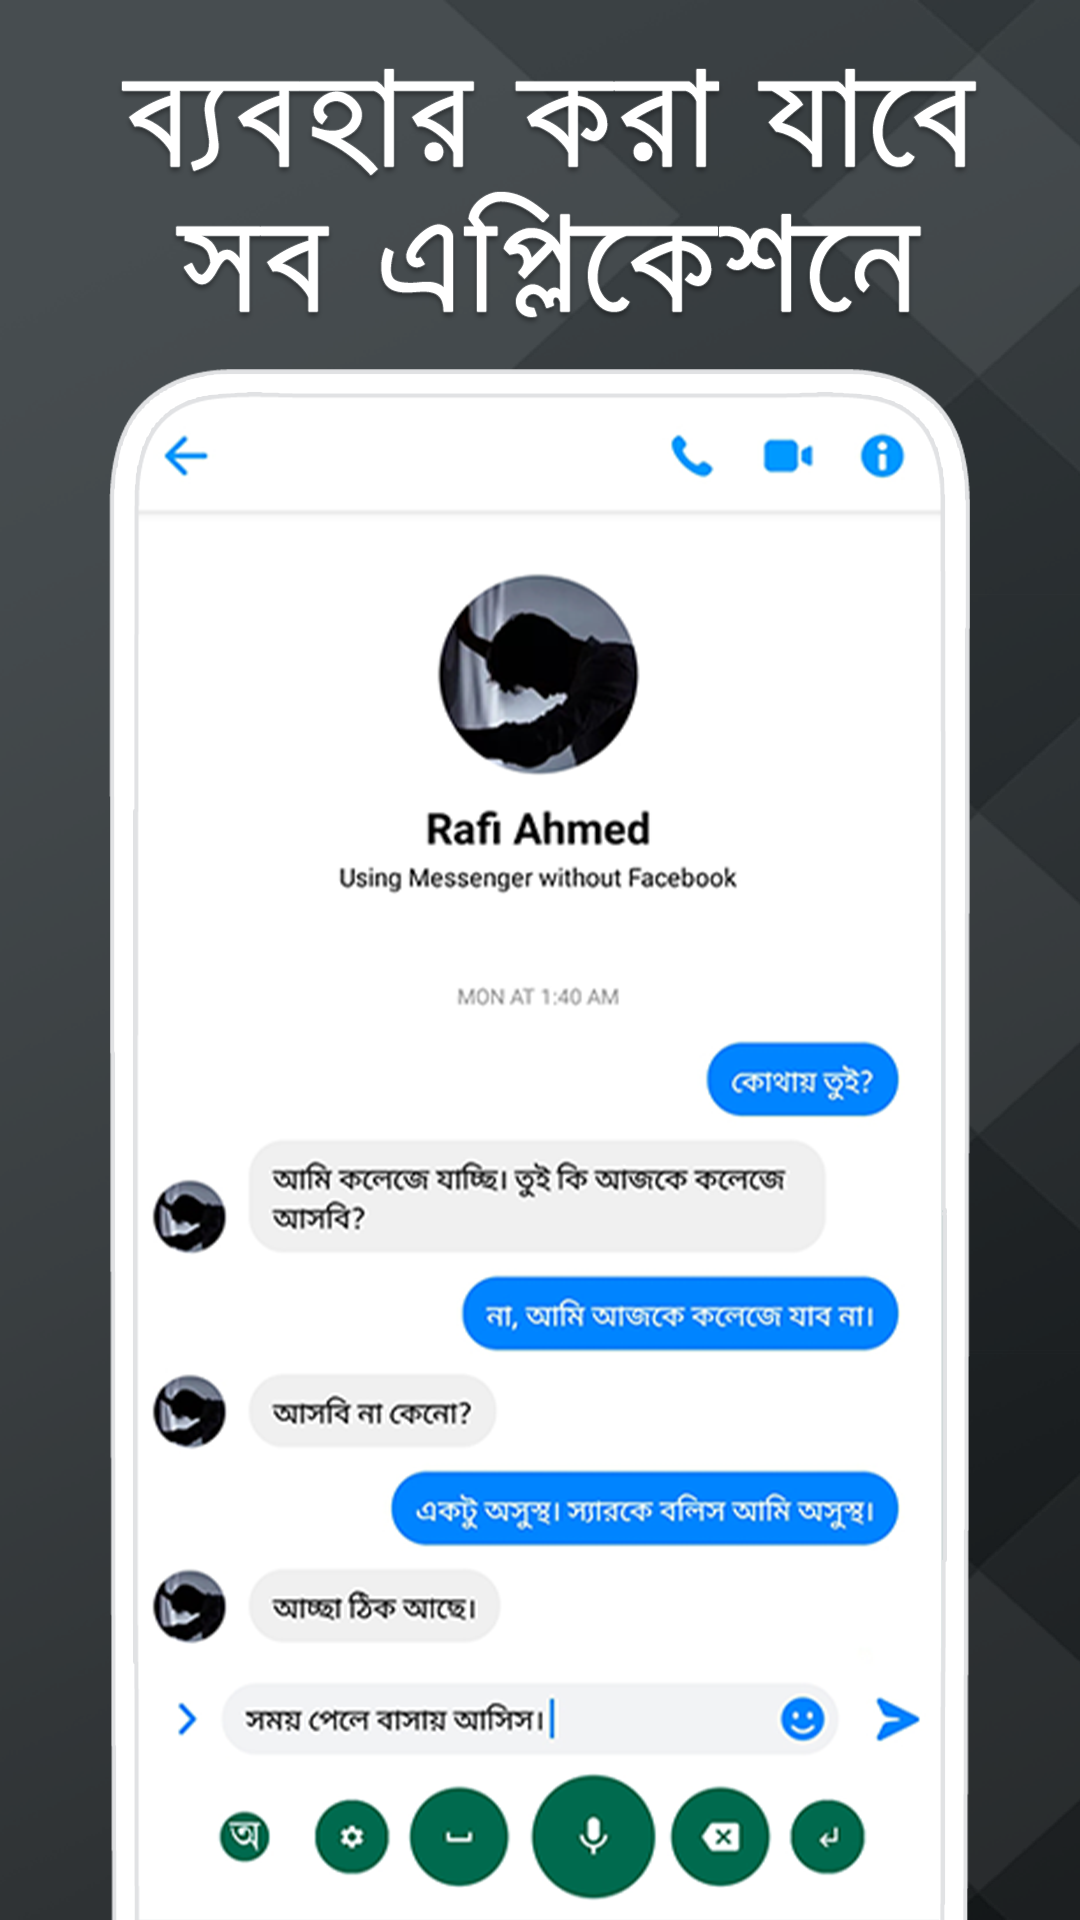This screenshot has height=1920, width=1080.
Task: Tap avatar beside 'আচ্ছা ঠিক আছে' message
Action: click(x=189, y=1606)
